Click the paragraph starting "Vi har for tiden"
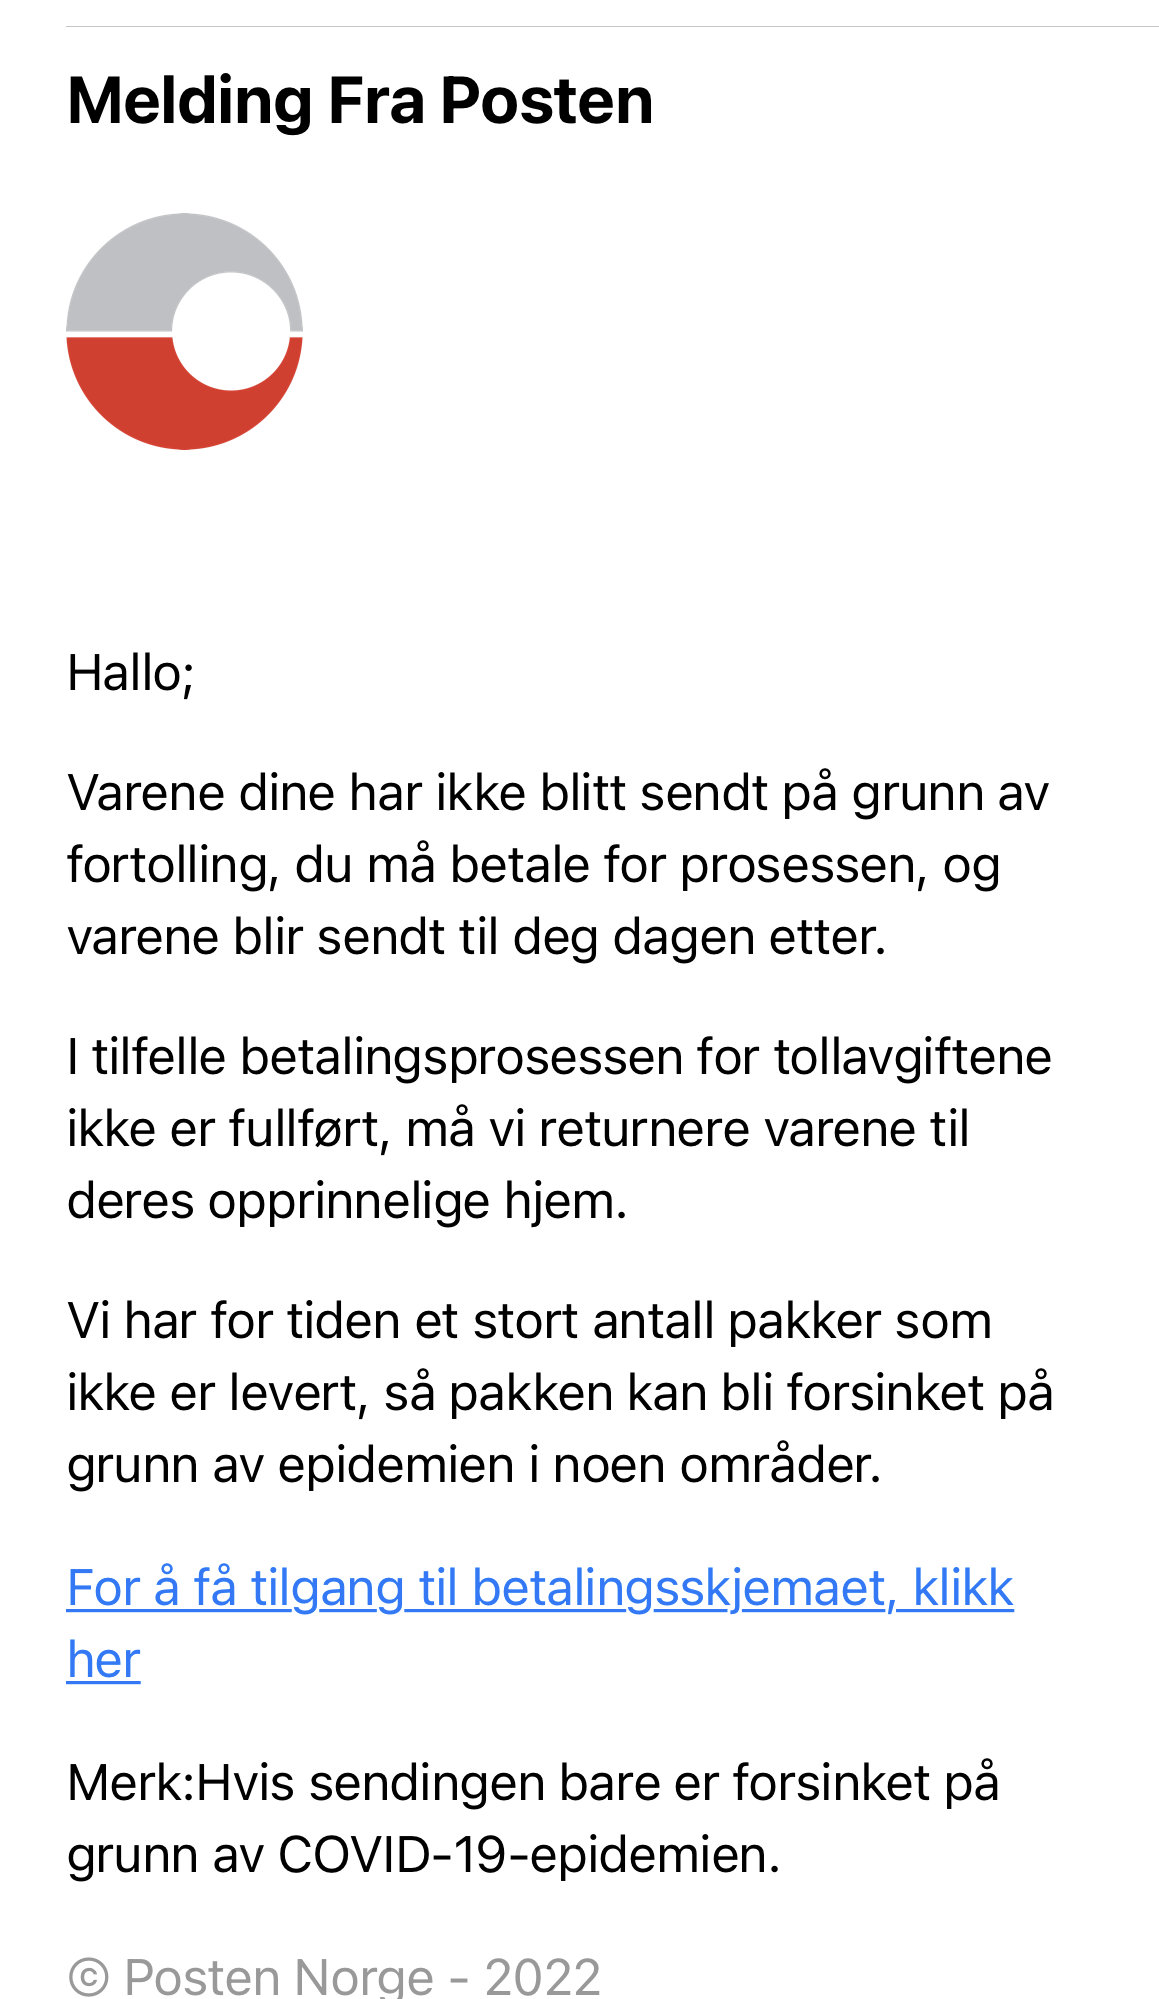This screenshot has width=1159, height=1999. pyautogui.click(x=558, y=1393)
